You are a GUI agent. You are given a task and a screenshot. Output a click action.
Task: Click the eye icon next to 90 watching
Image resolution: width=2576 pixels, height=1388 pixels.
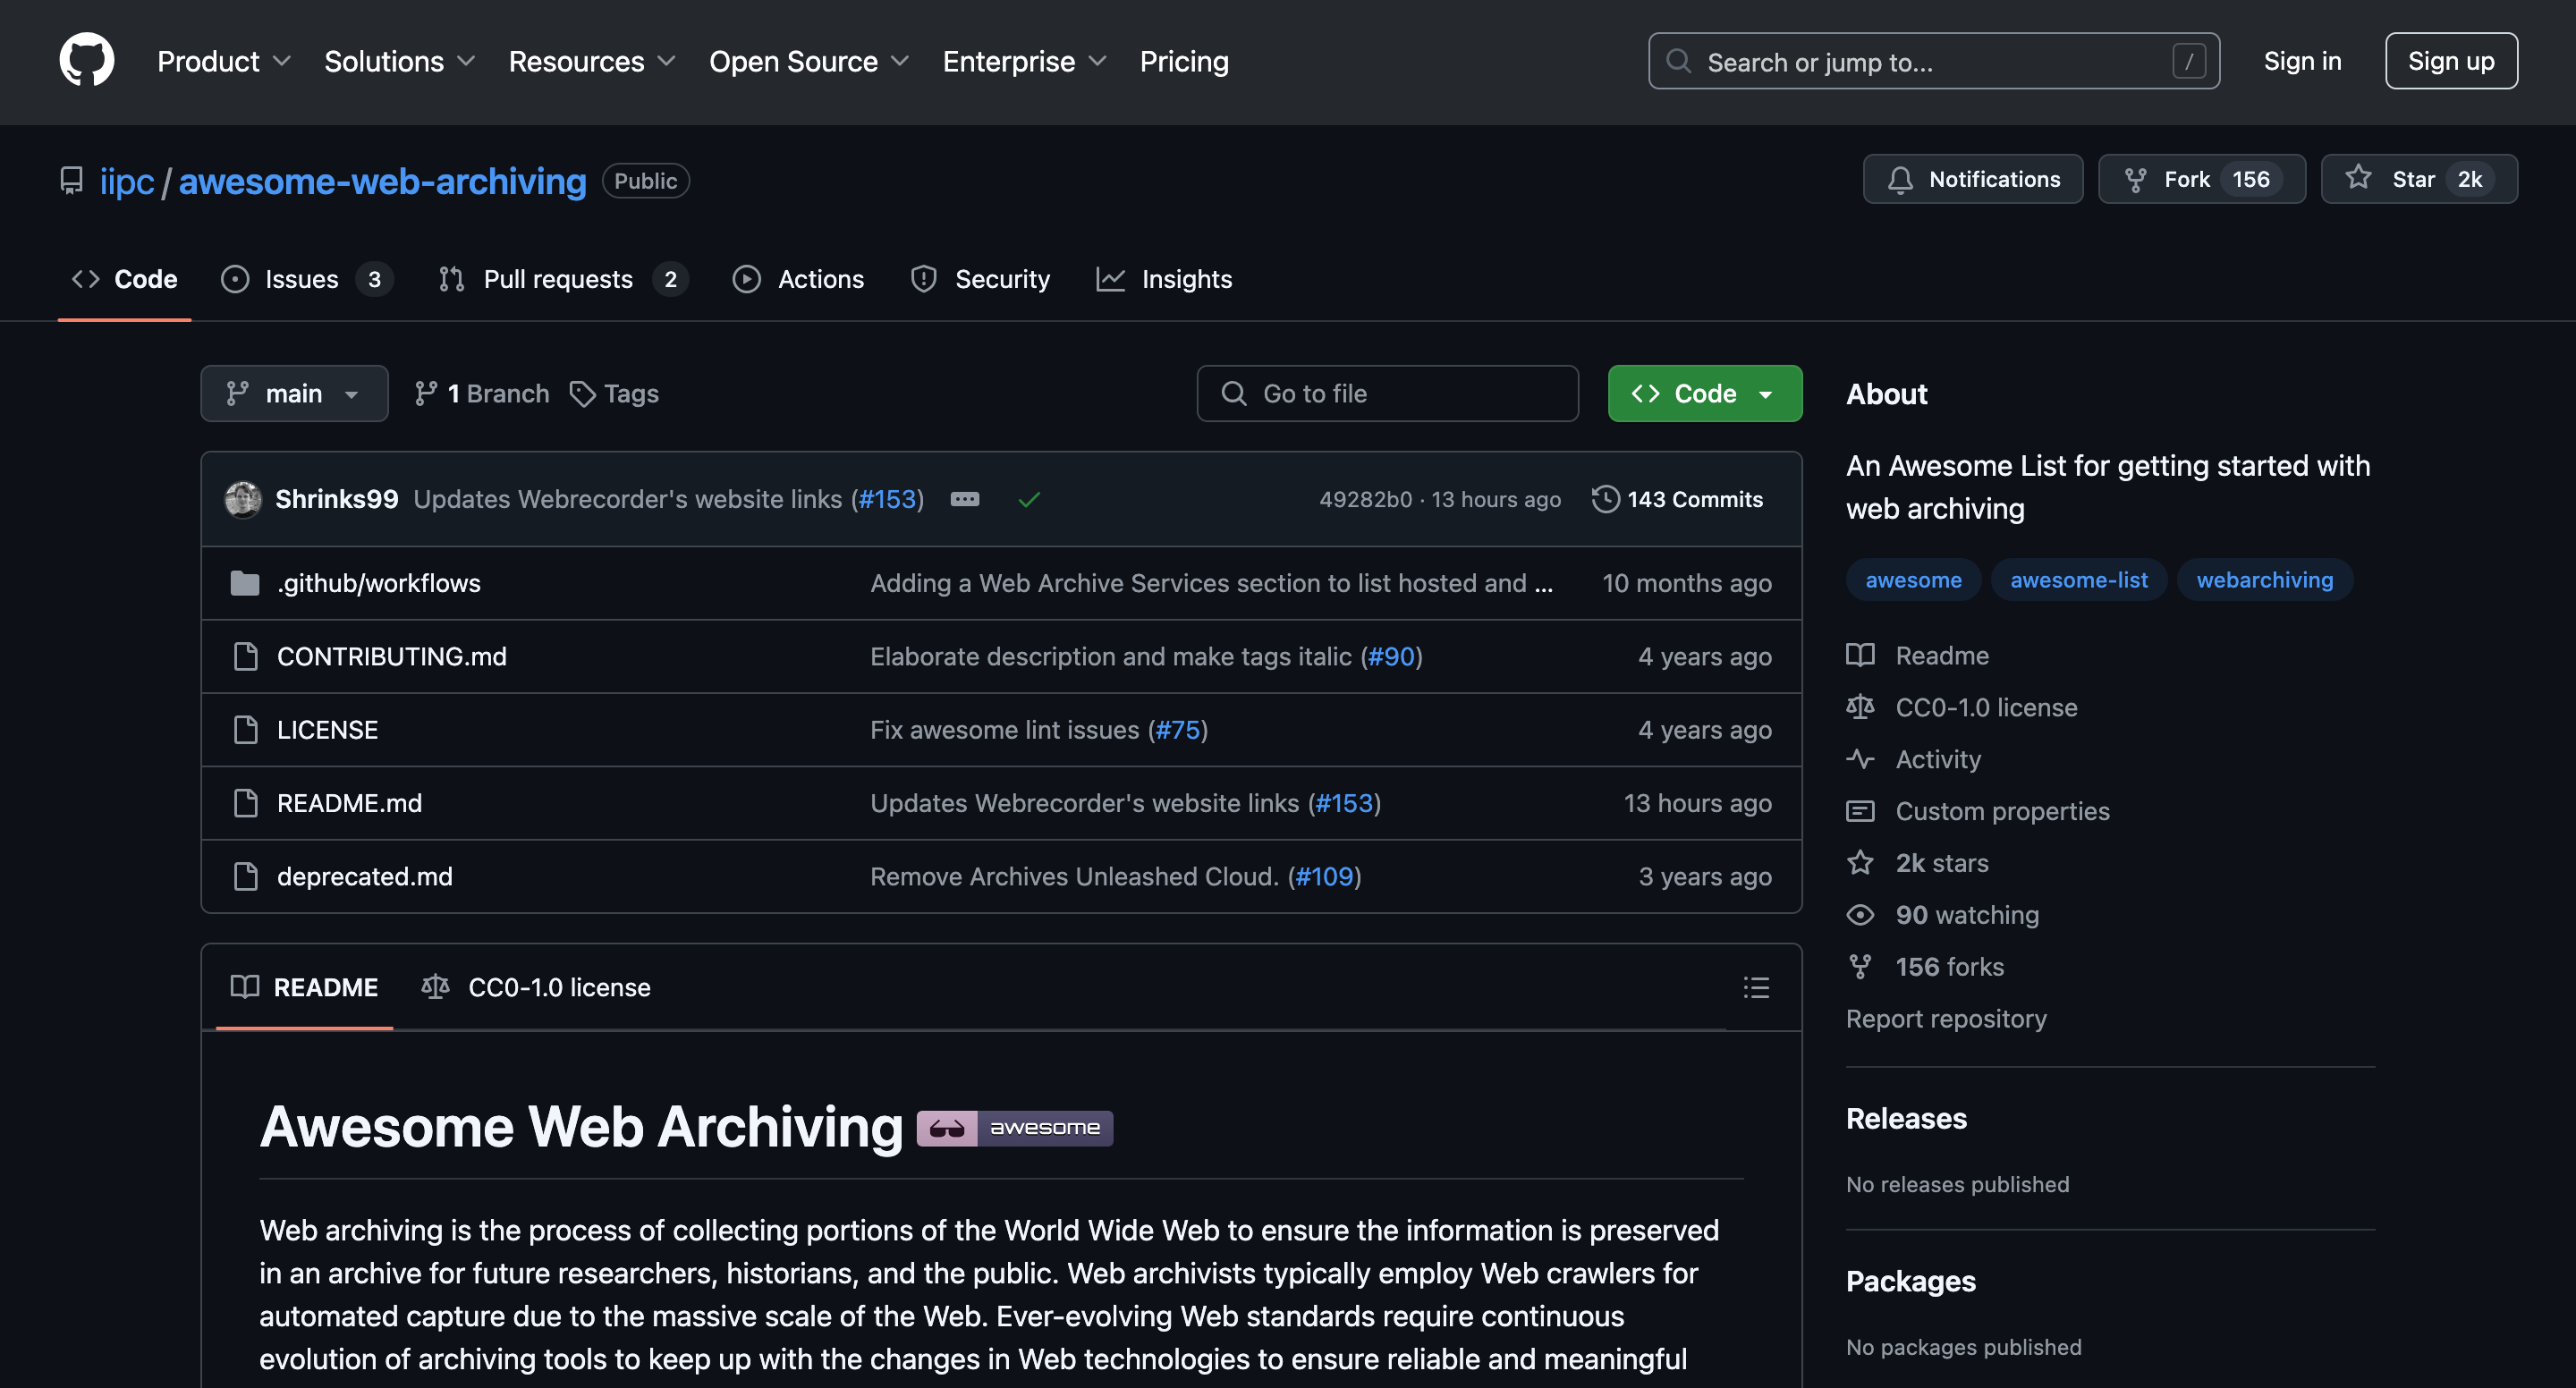(1860, 915)
